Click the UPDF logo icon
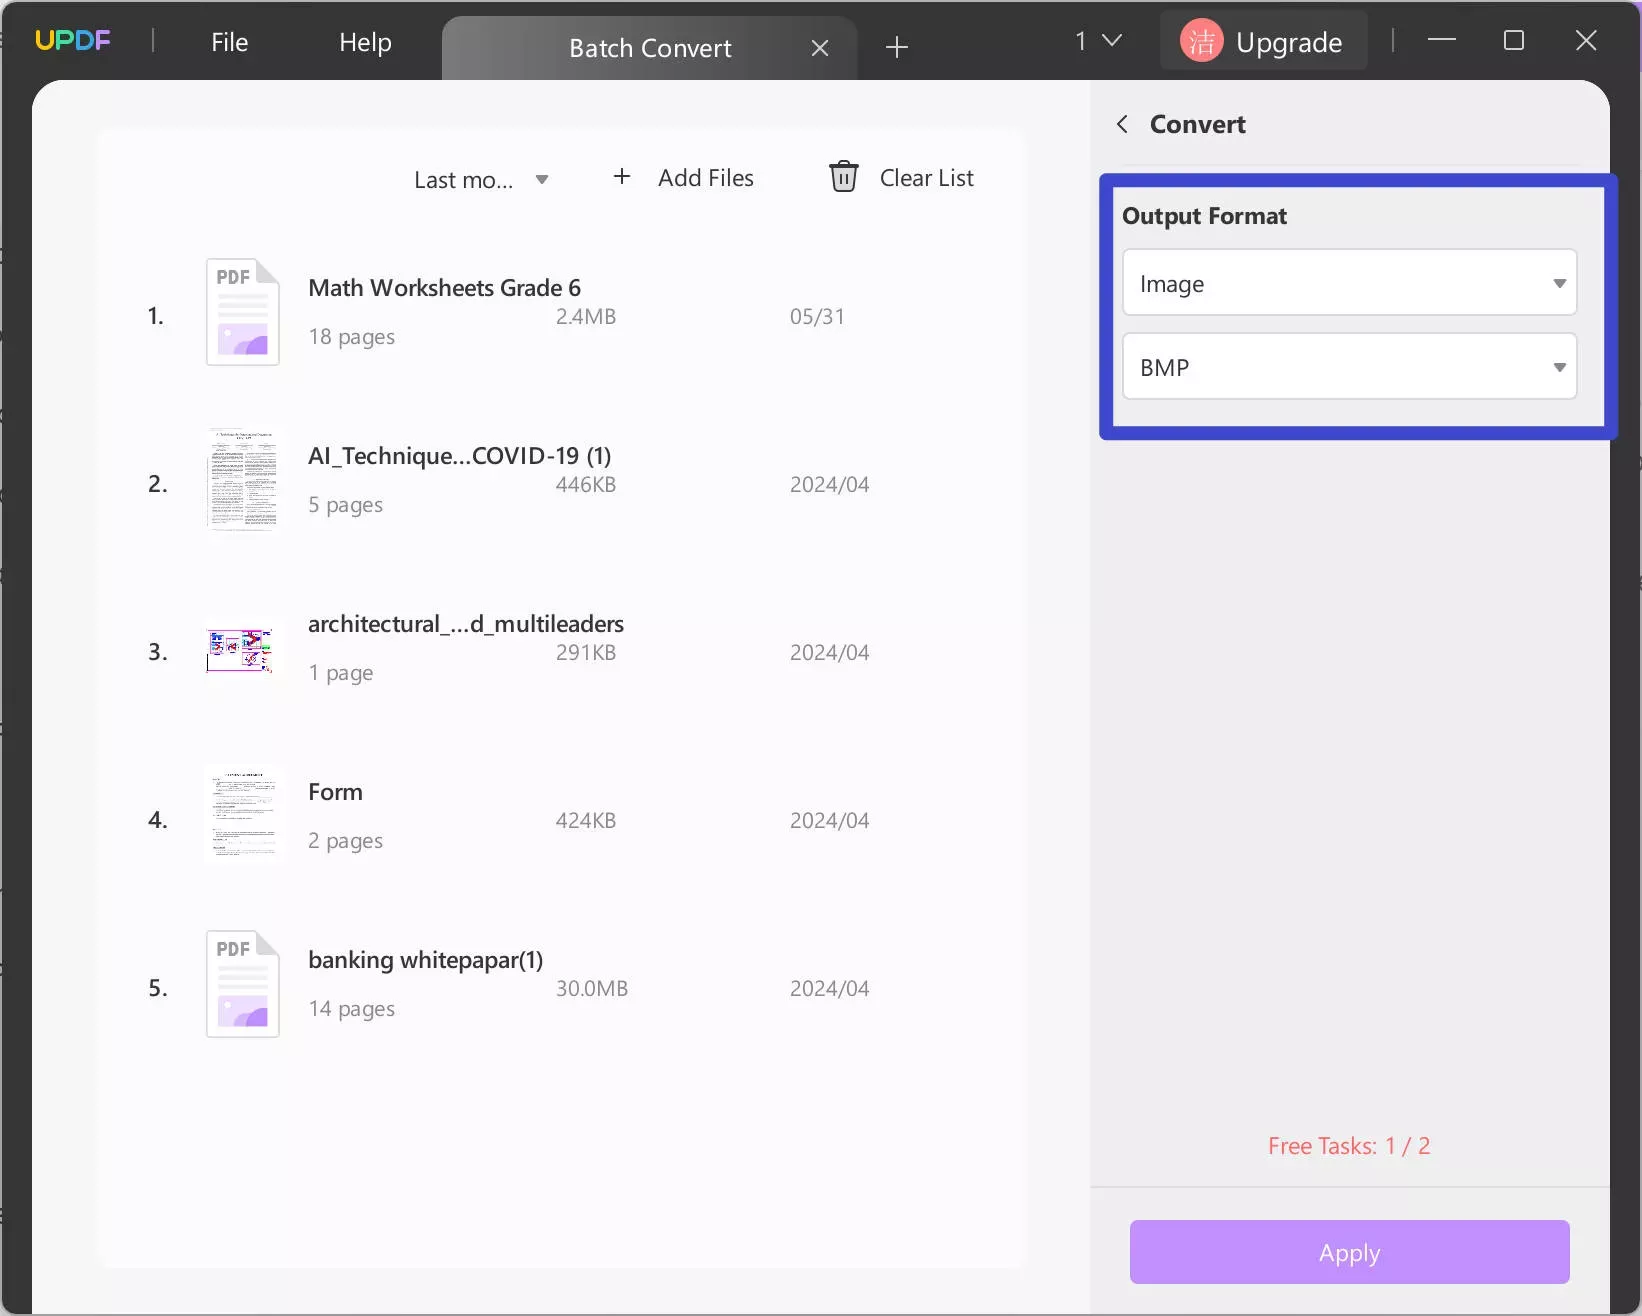1642x1316 pixels. click(72, 40)
